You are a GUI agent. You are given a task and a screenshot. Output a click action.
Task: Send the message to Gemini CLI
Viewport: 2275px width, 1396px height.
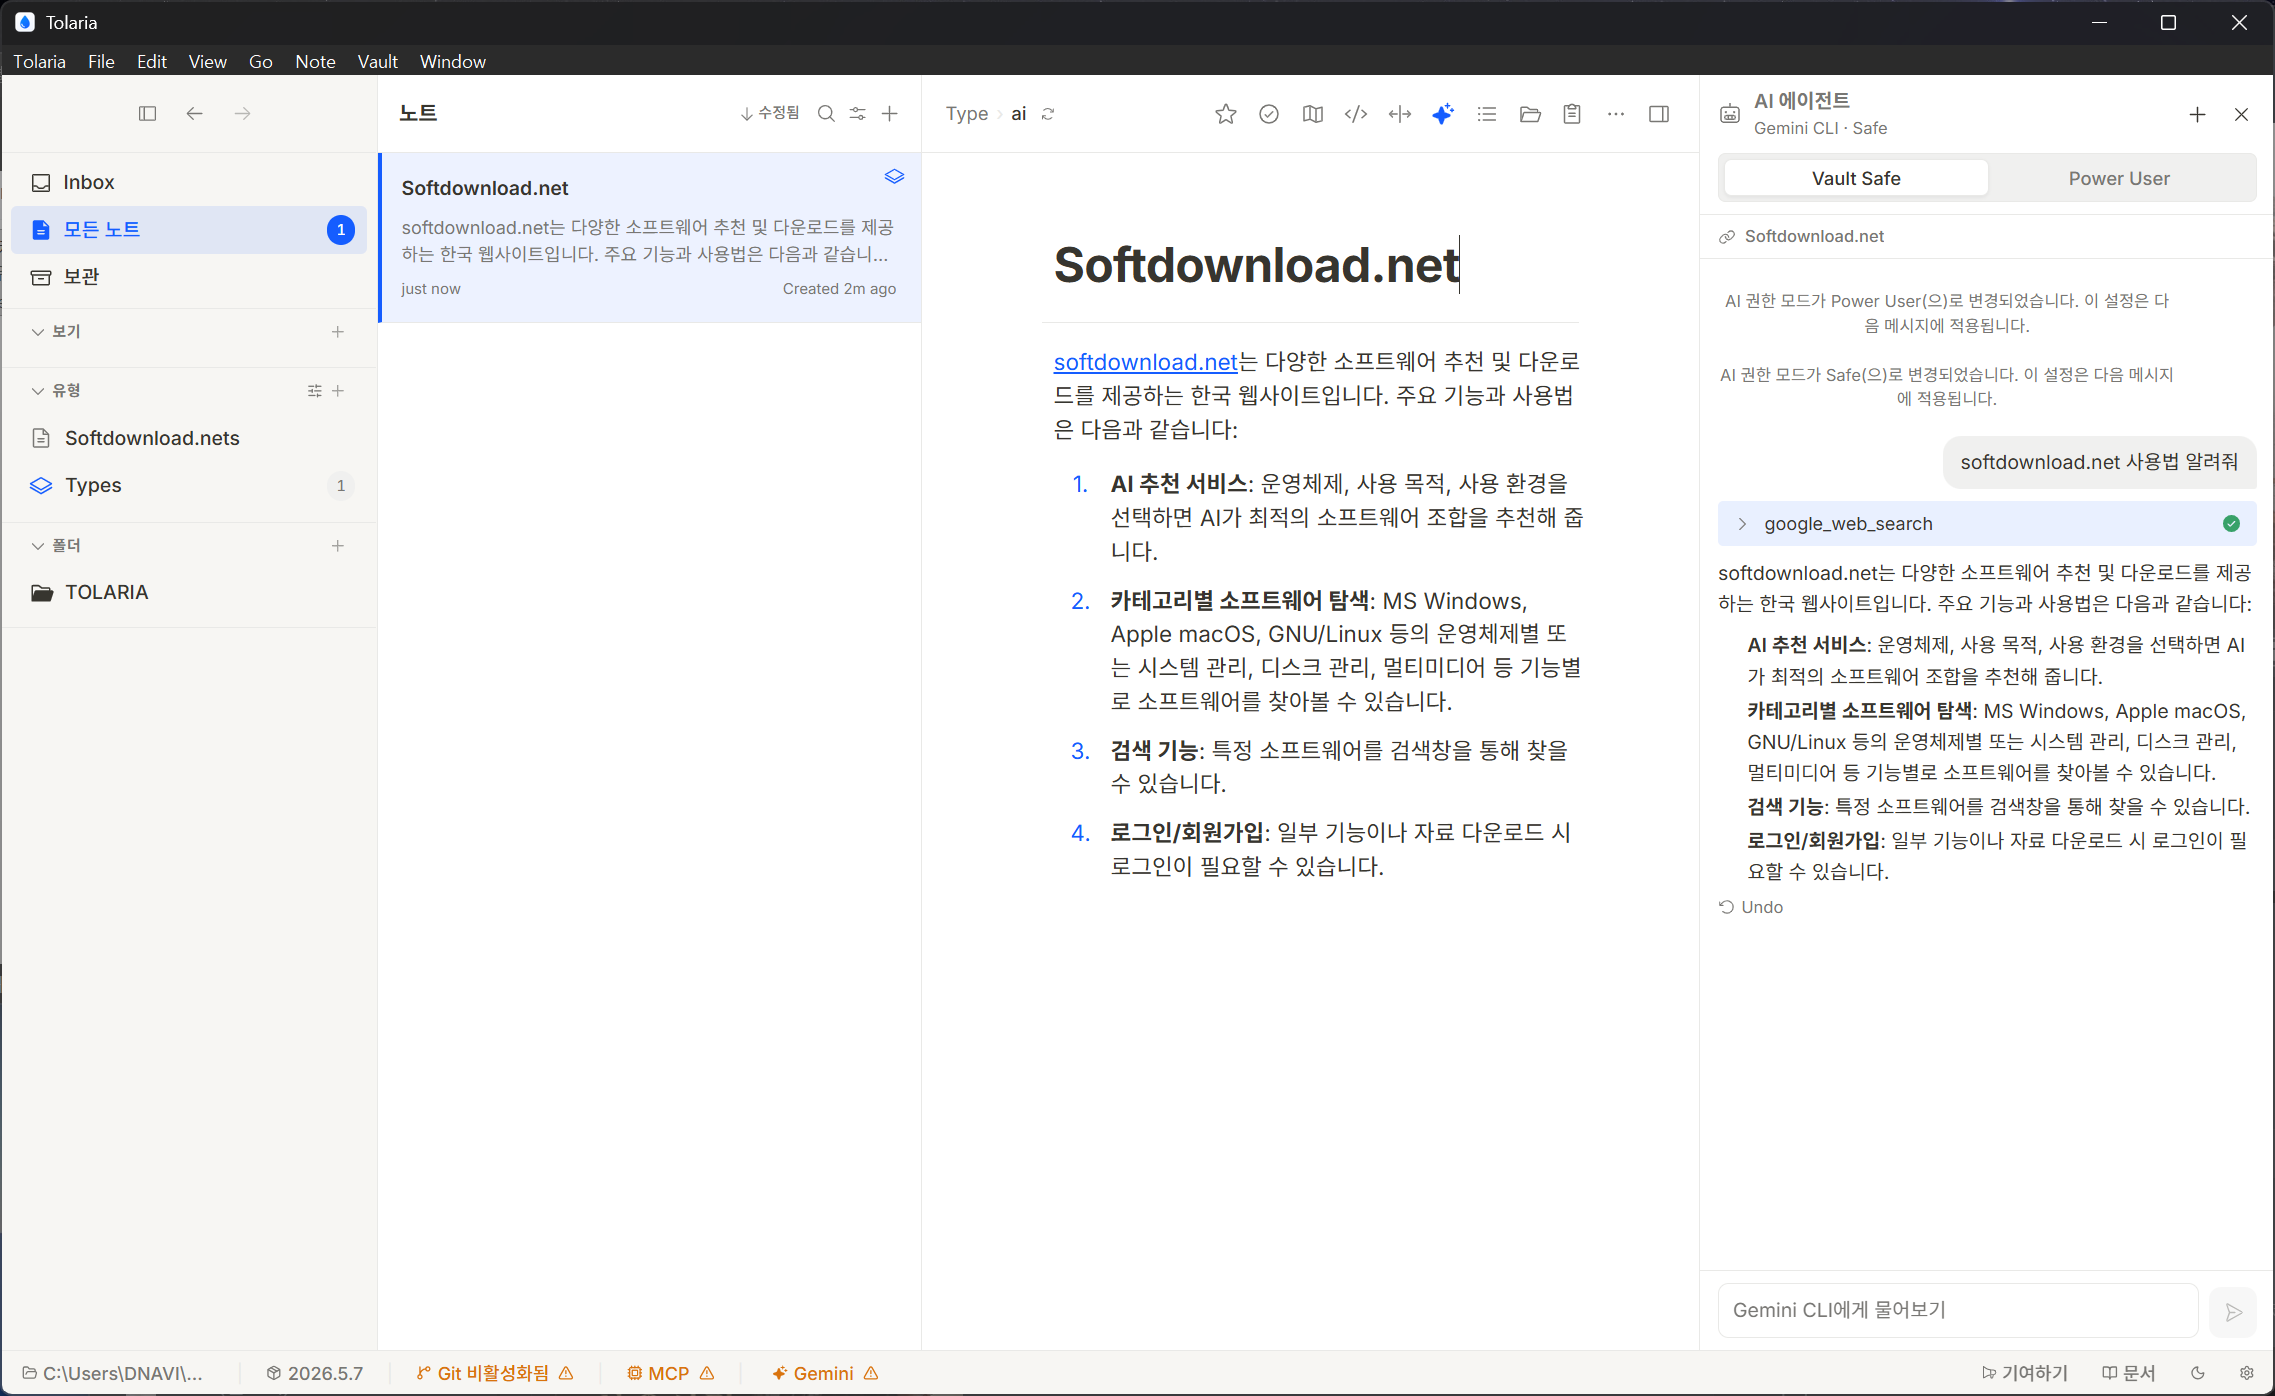[2233, 1312]
